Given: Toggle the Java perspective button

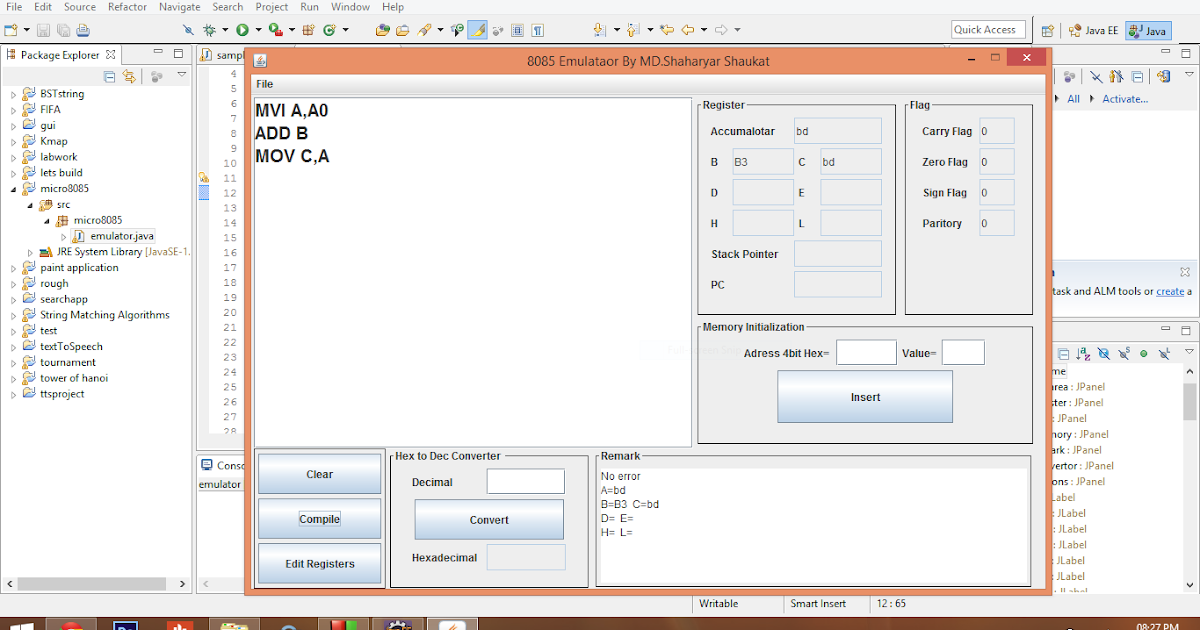Looking at the screenshot, I should 1146,30.
